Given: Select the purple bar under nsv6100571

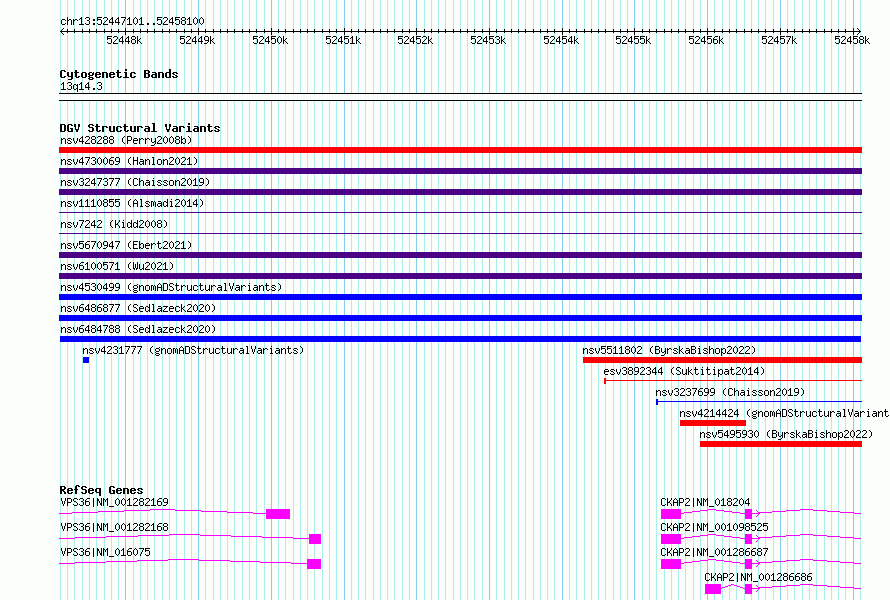Looking at the screenshot, I should point(460,276).
